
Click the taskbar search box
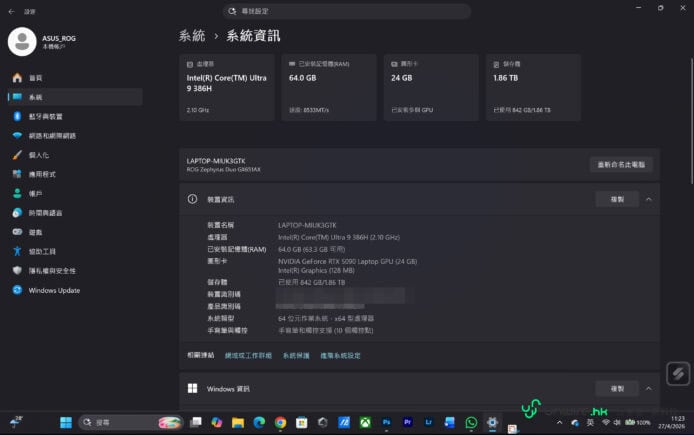131,423
